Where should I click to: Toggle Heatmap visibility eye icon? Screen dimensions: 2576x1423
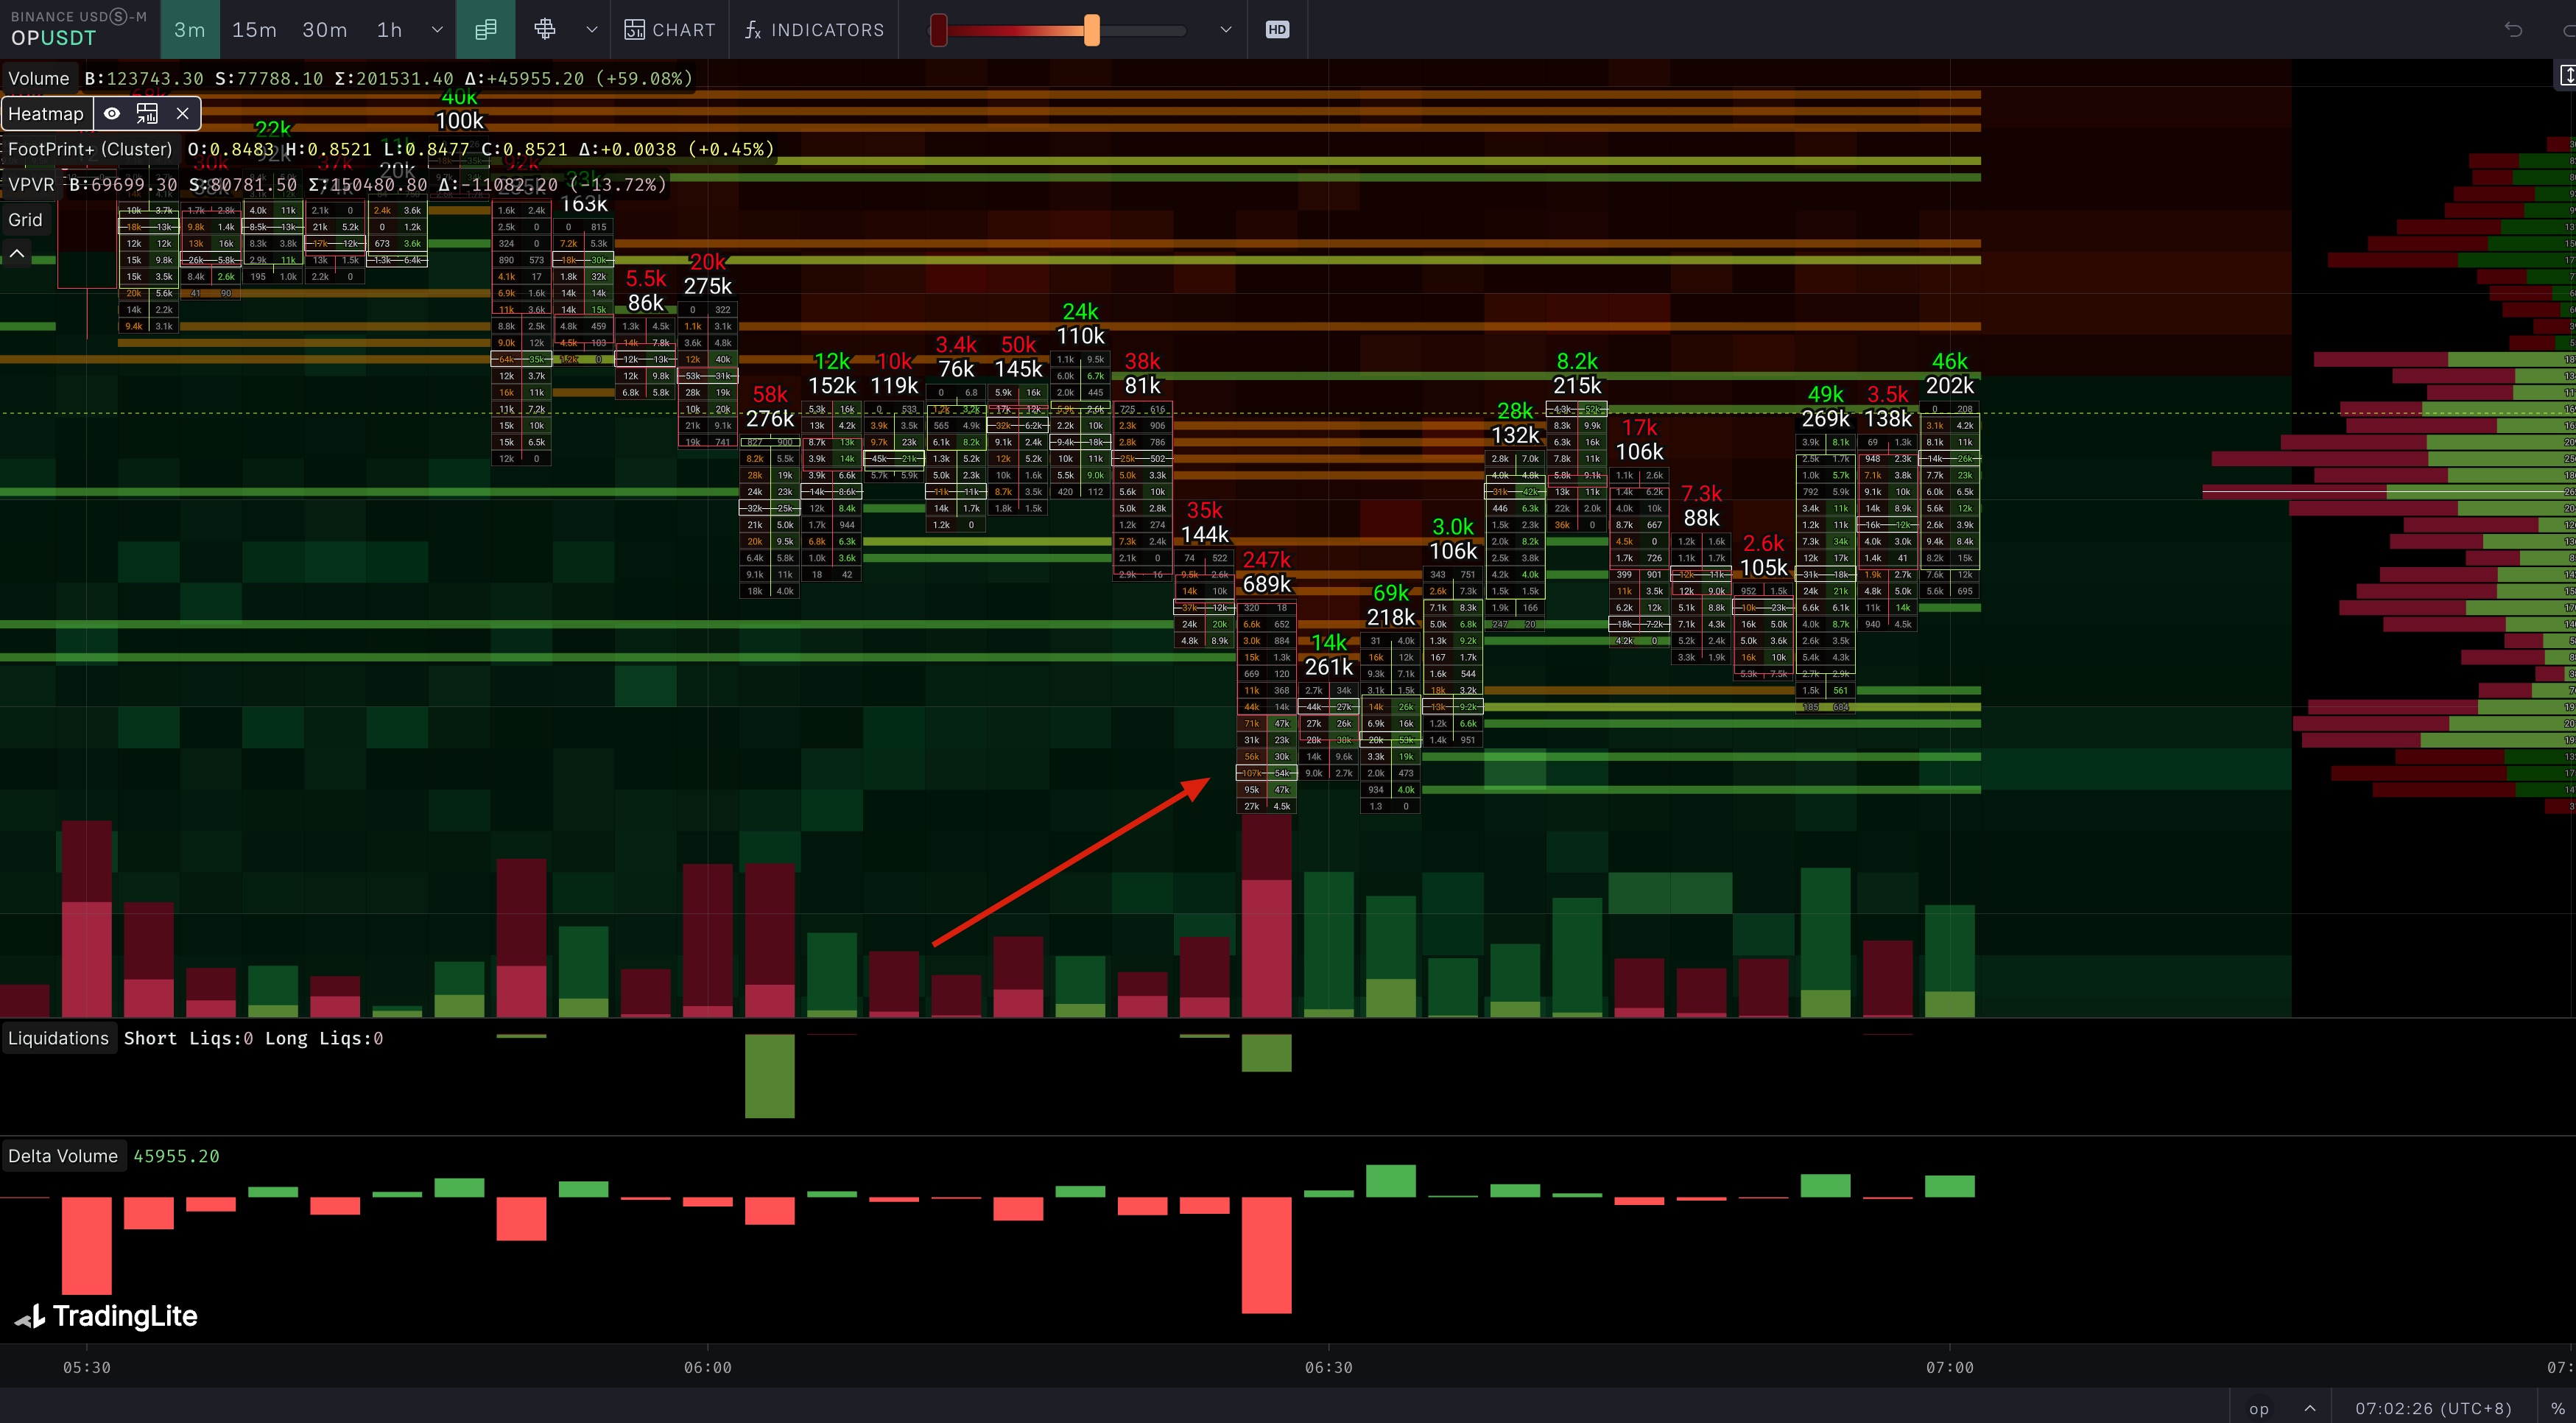[112, 114]
